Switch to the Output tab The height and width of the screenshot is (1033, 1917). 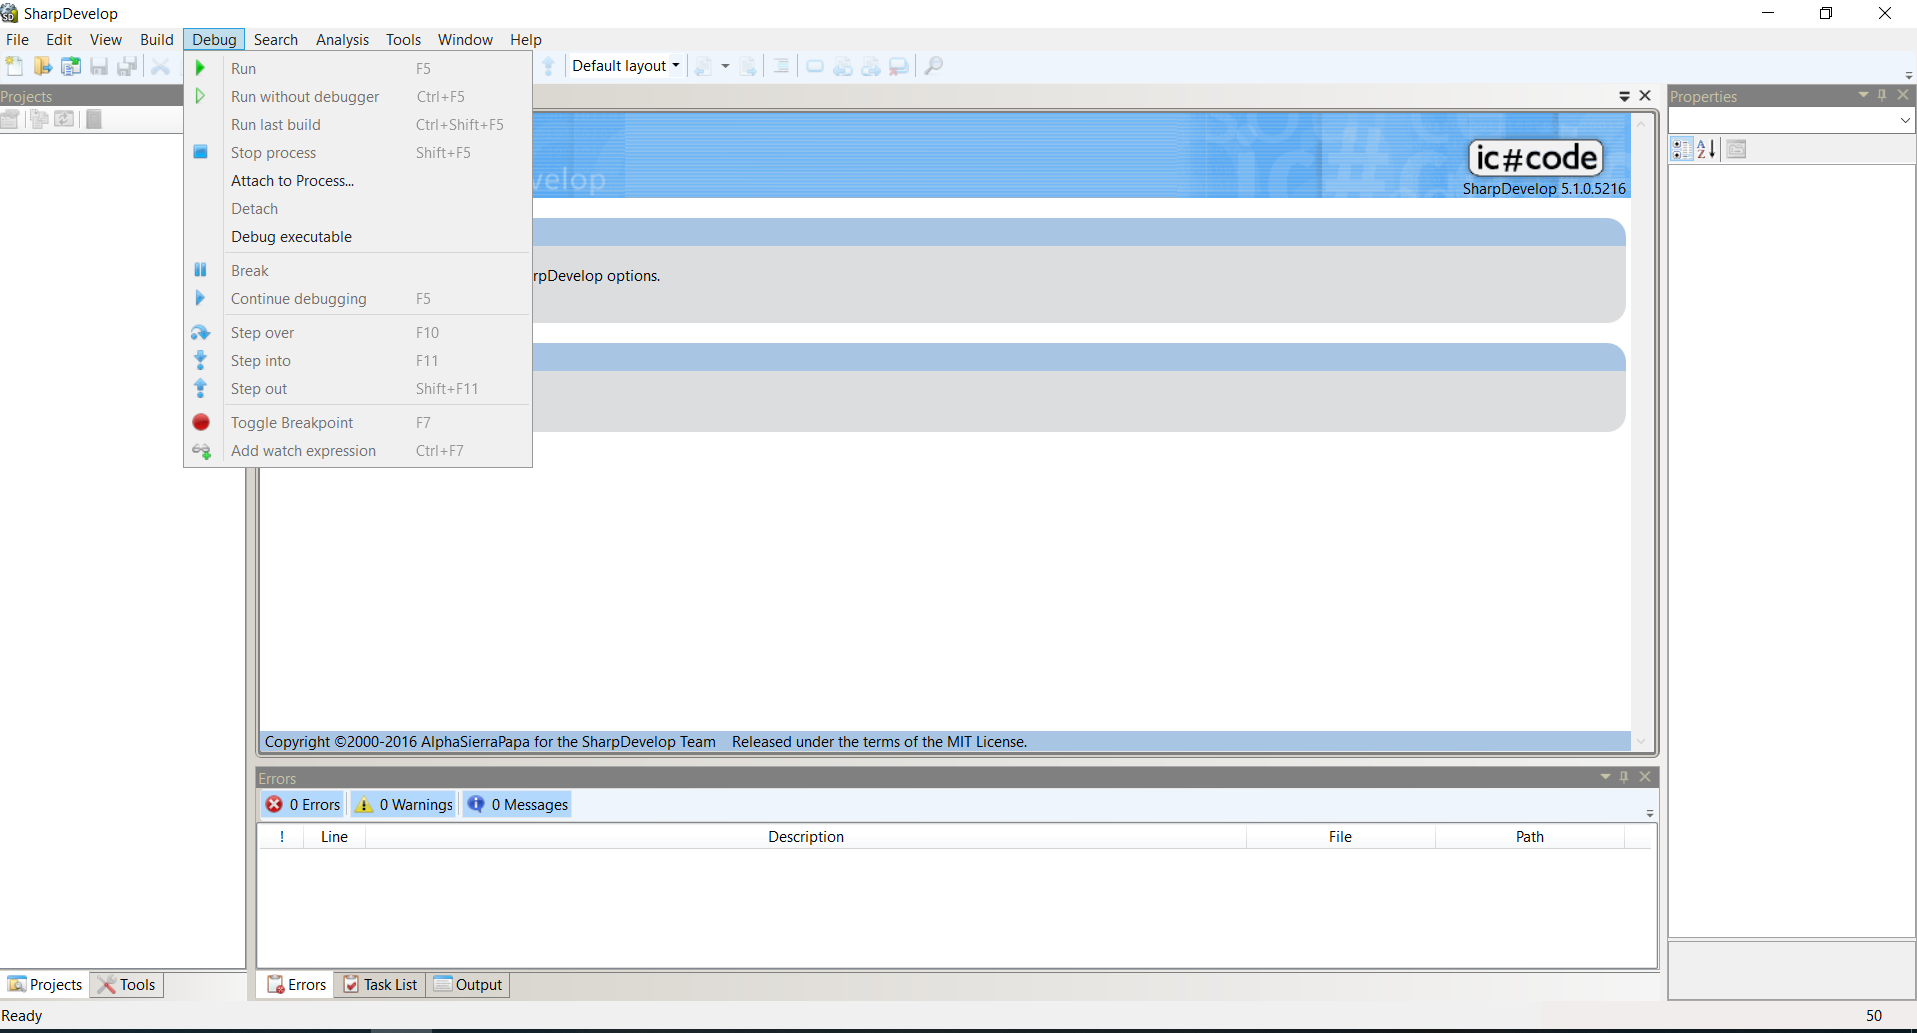[468, 984]
